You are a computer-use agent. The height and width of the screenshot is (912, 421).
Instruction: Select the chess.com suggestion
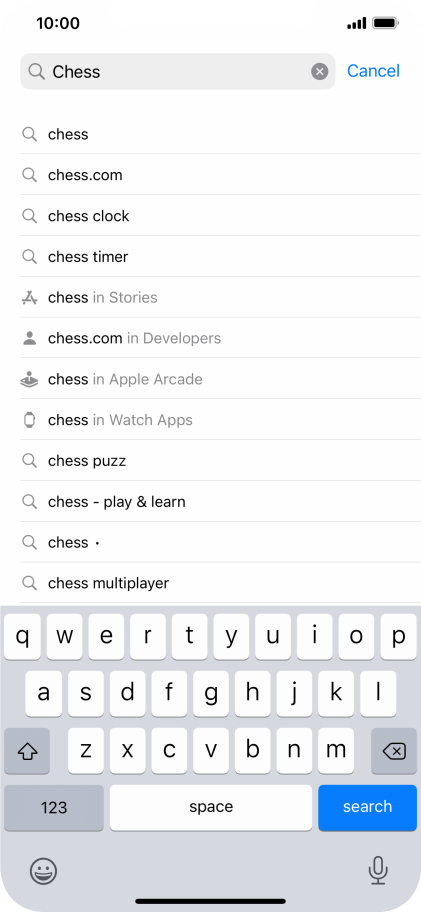coord(220,175)
